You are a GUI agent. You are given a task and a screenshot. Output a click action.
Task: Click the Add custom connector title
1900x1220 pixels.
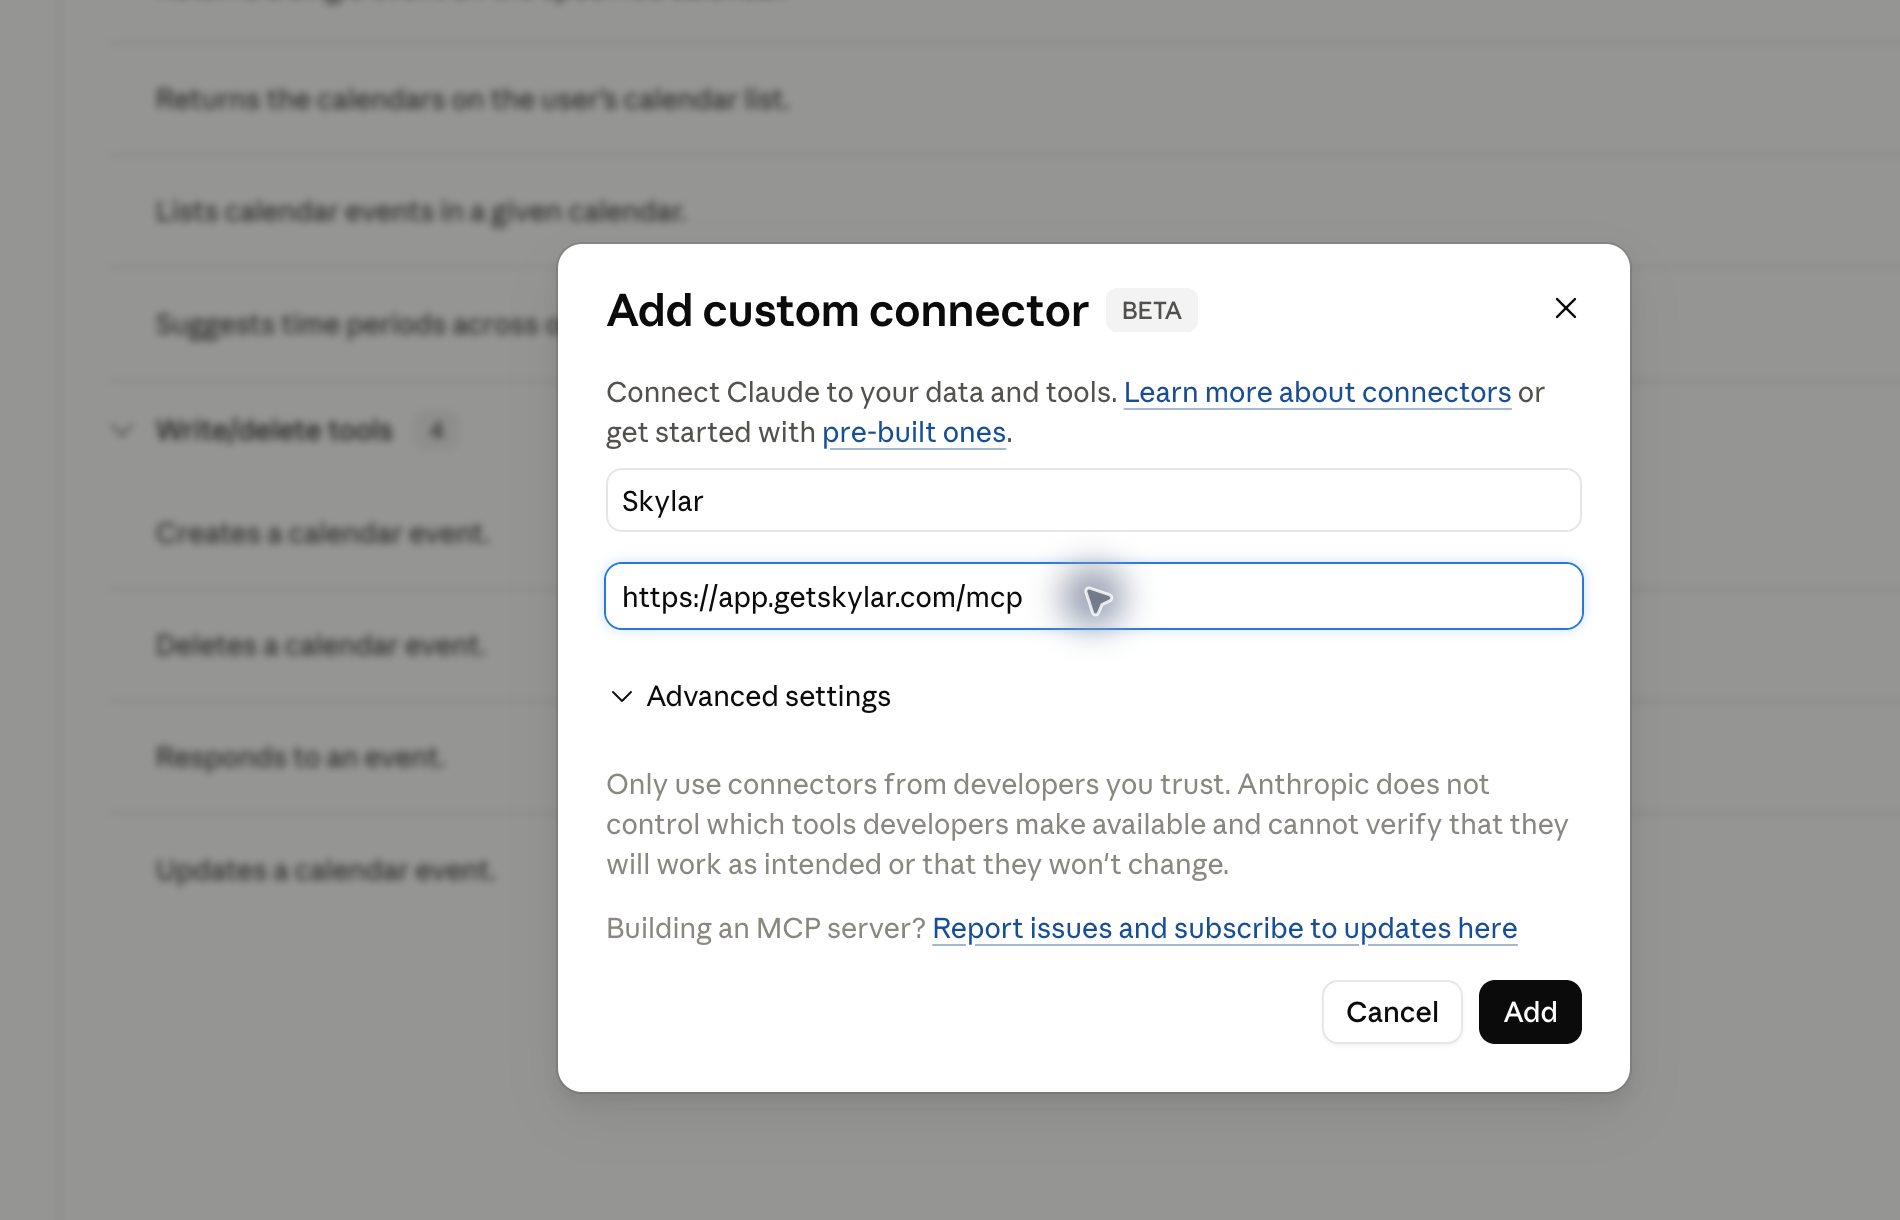tap(847, 310)
